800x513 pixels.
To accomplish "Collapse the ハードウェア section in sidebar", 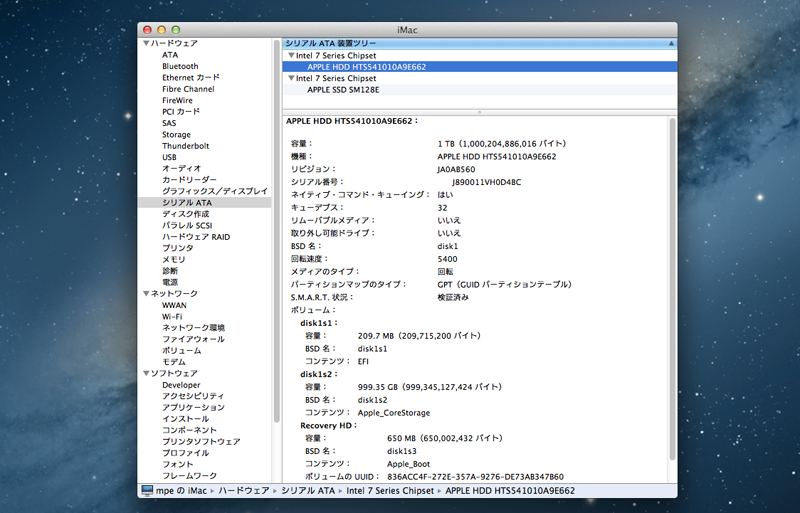I will (146, 44).
